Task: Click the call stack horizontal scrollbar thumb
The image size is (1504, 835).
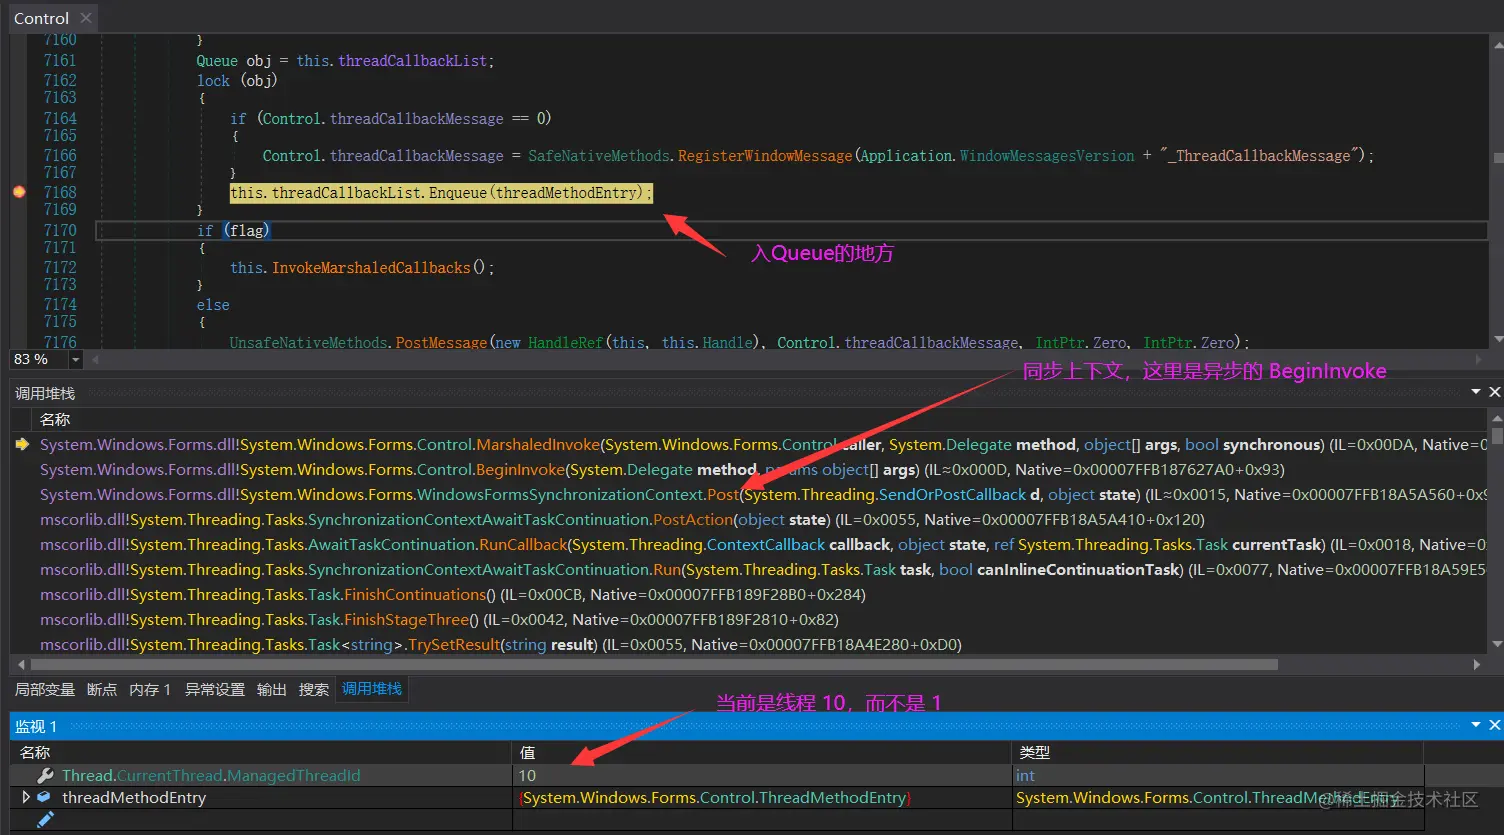Action: click(x=654, y=664)
